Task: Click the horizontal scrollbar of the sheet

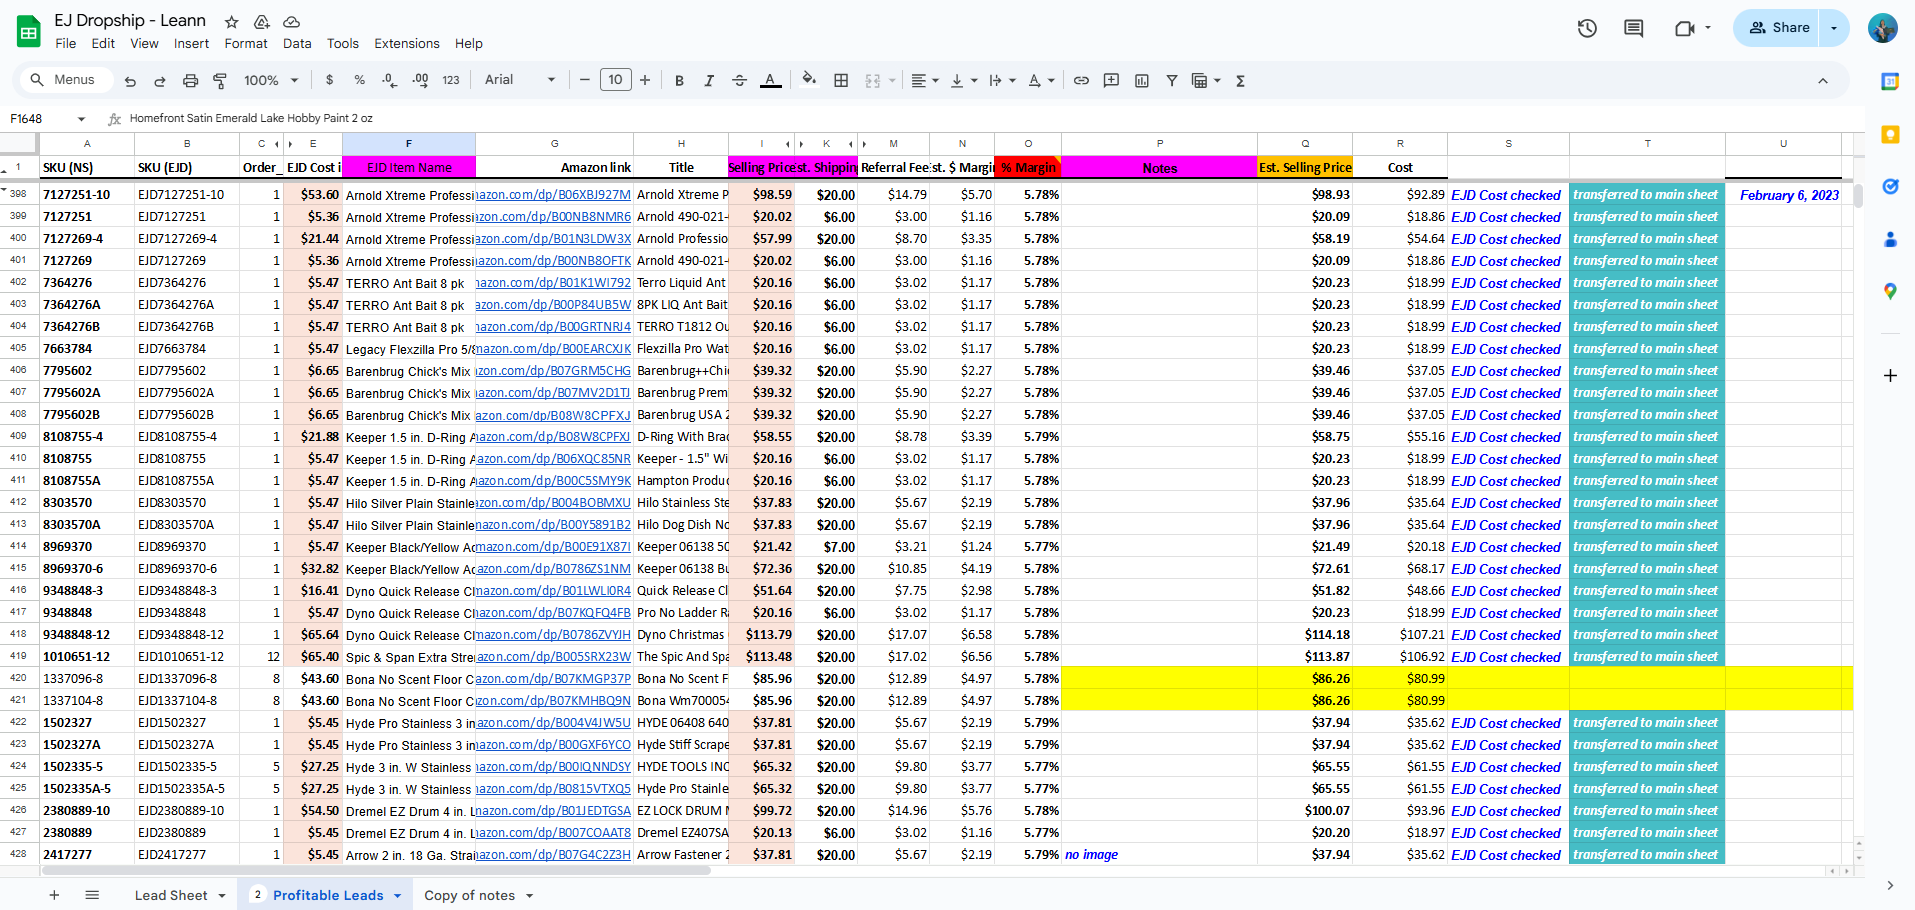Action: (375, 871)
